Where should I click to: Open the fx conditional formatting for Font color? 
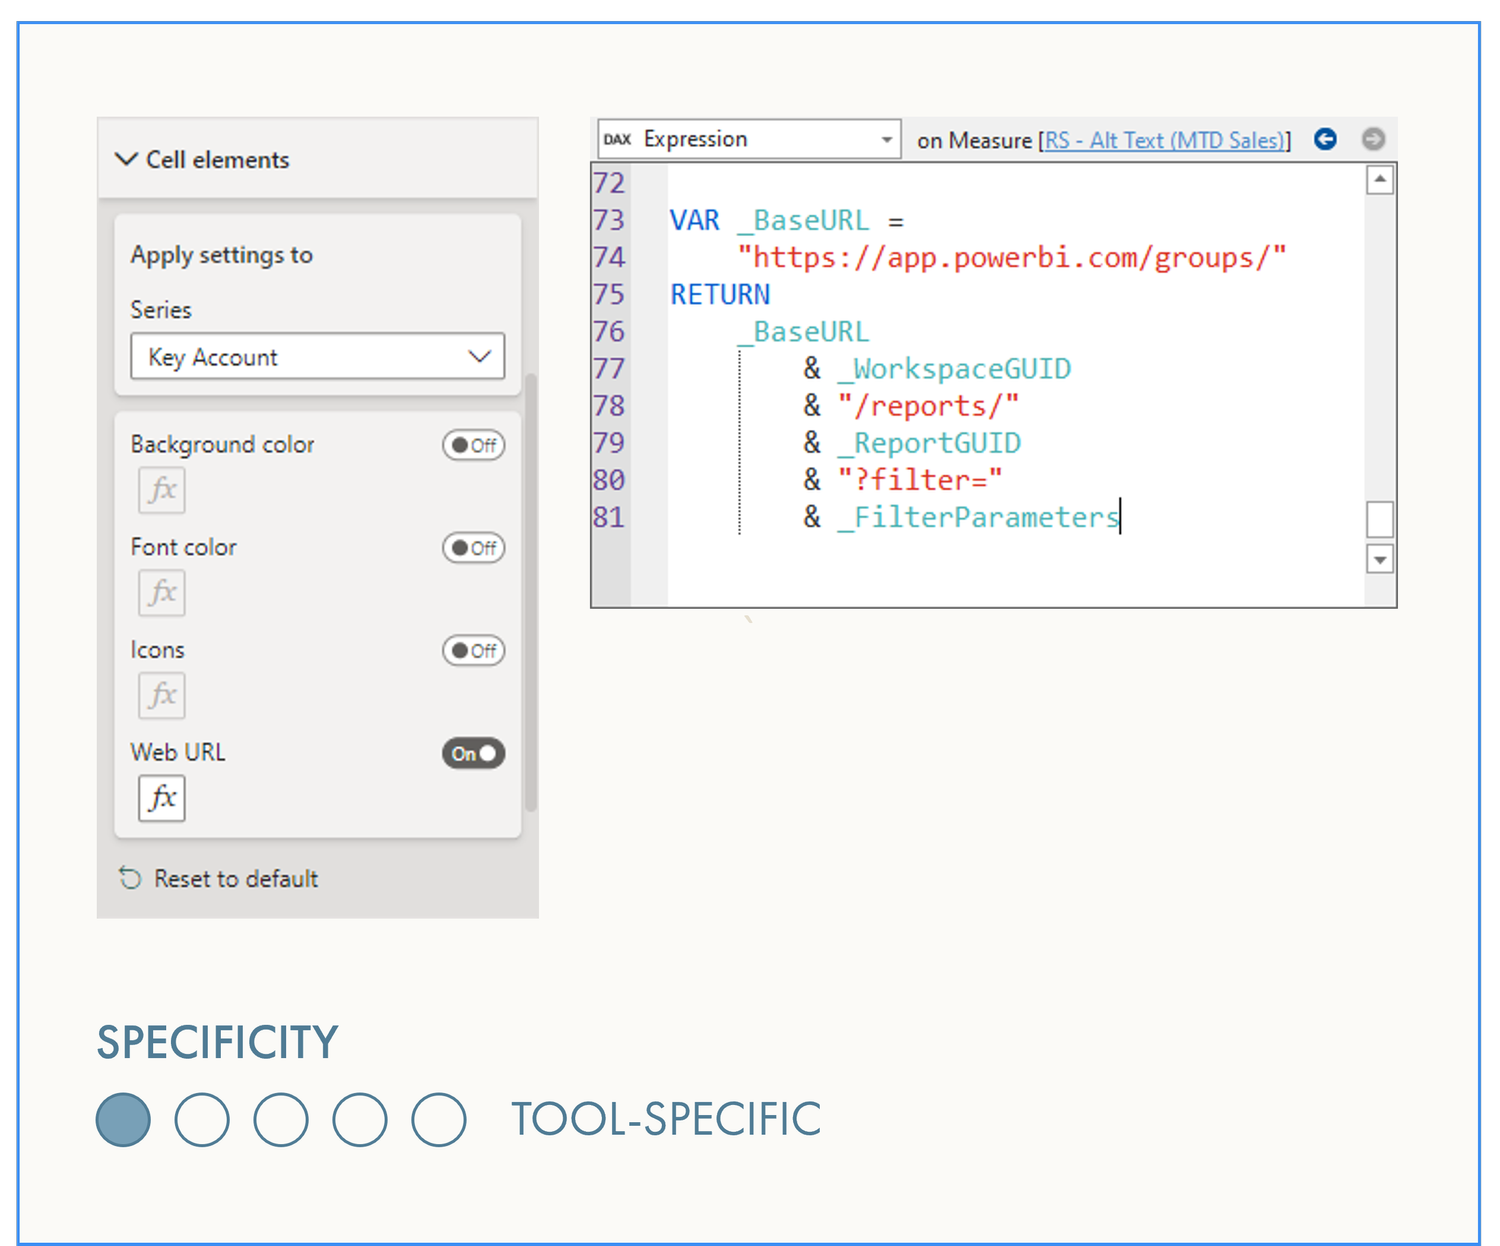tap(160, 592)
